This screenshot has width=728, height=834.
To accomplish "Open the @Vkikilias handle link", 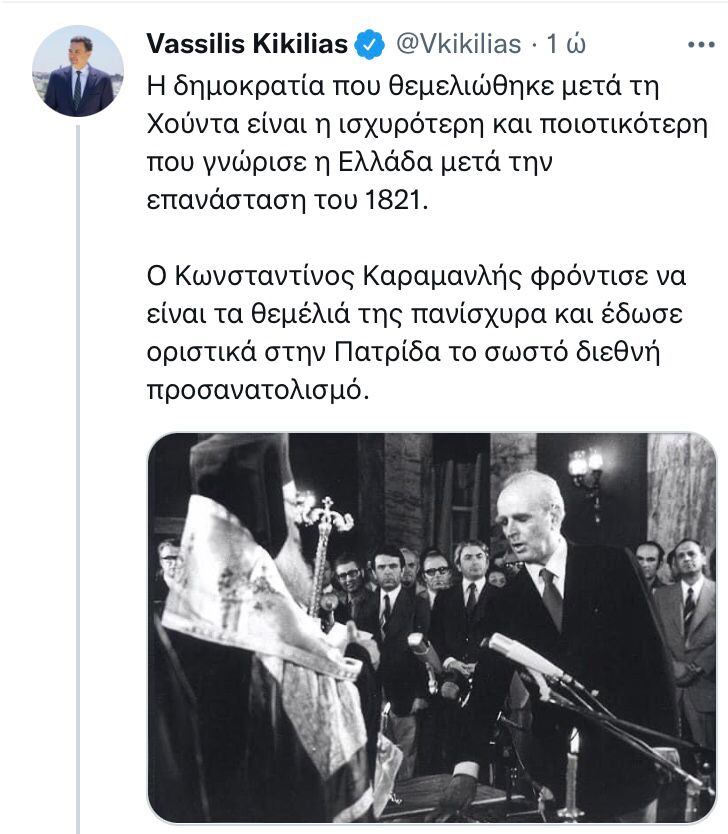I will [458, 44].
